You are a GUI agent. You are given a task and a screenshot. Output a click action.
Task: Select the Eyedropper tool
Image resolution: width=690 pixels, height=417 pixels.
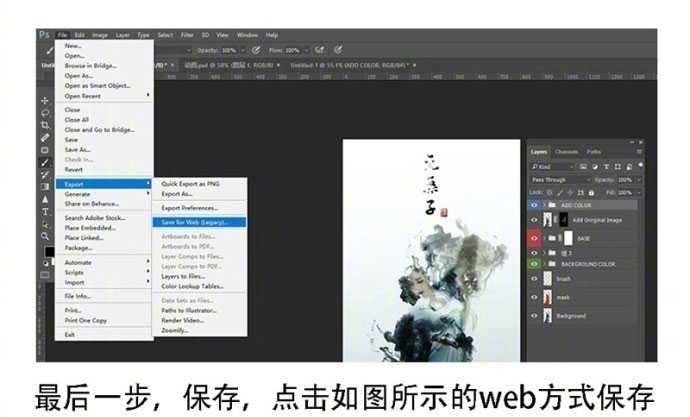[45, 137]
